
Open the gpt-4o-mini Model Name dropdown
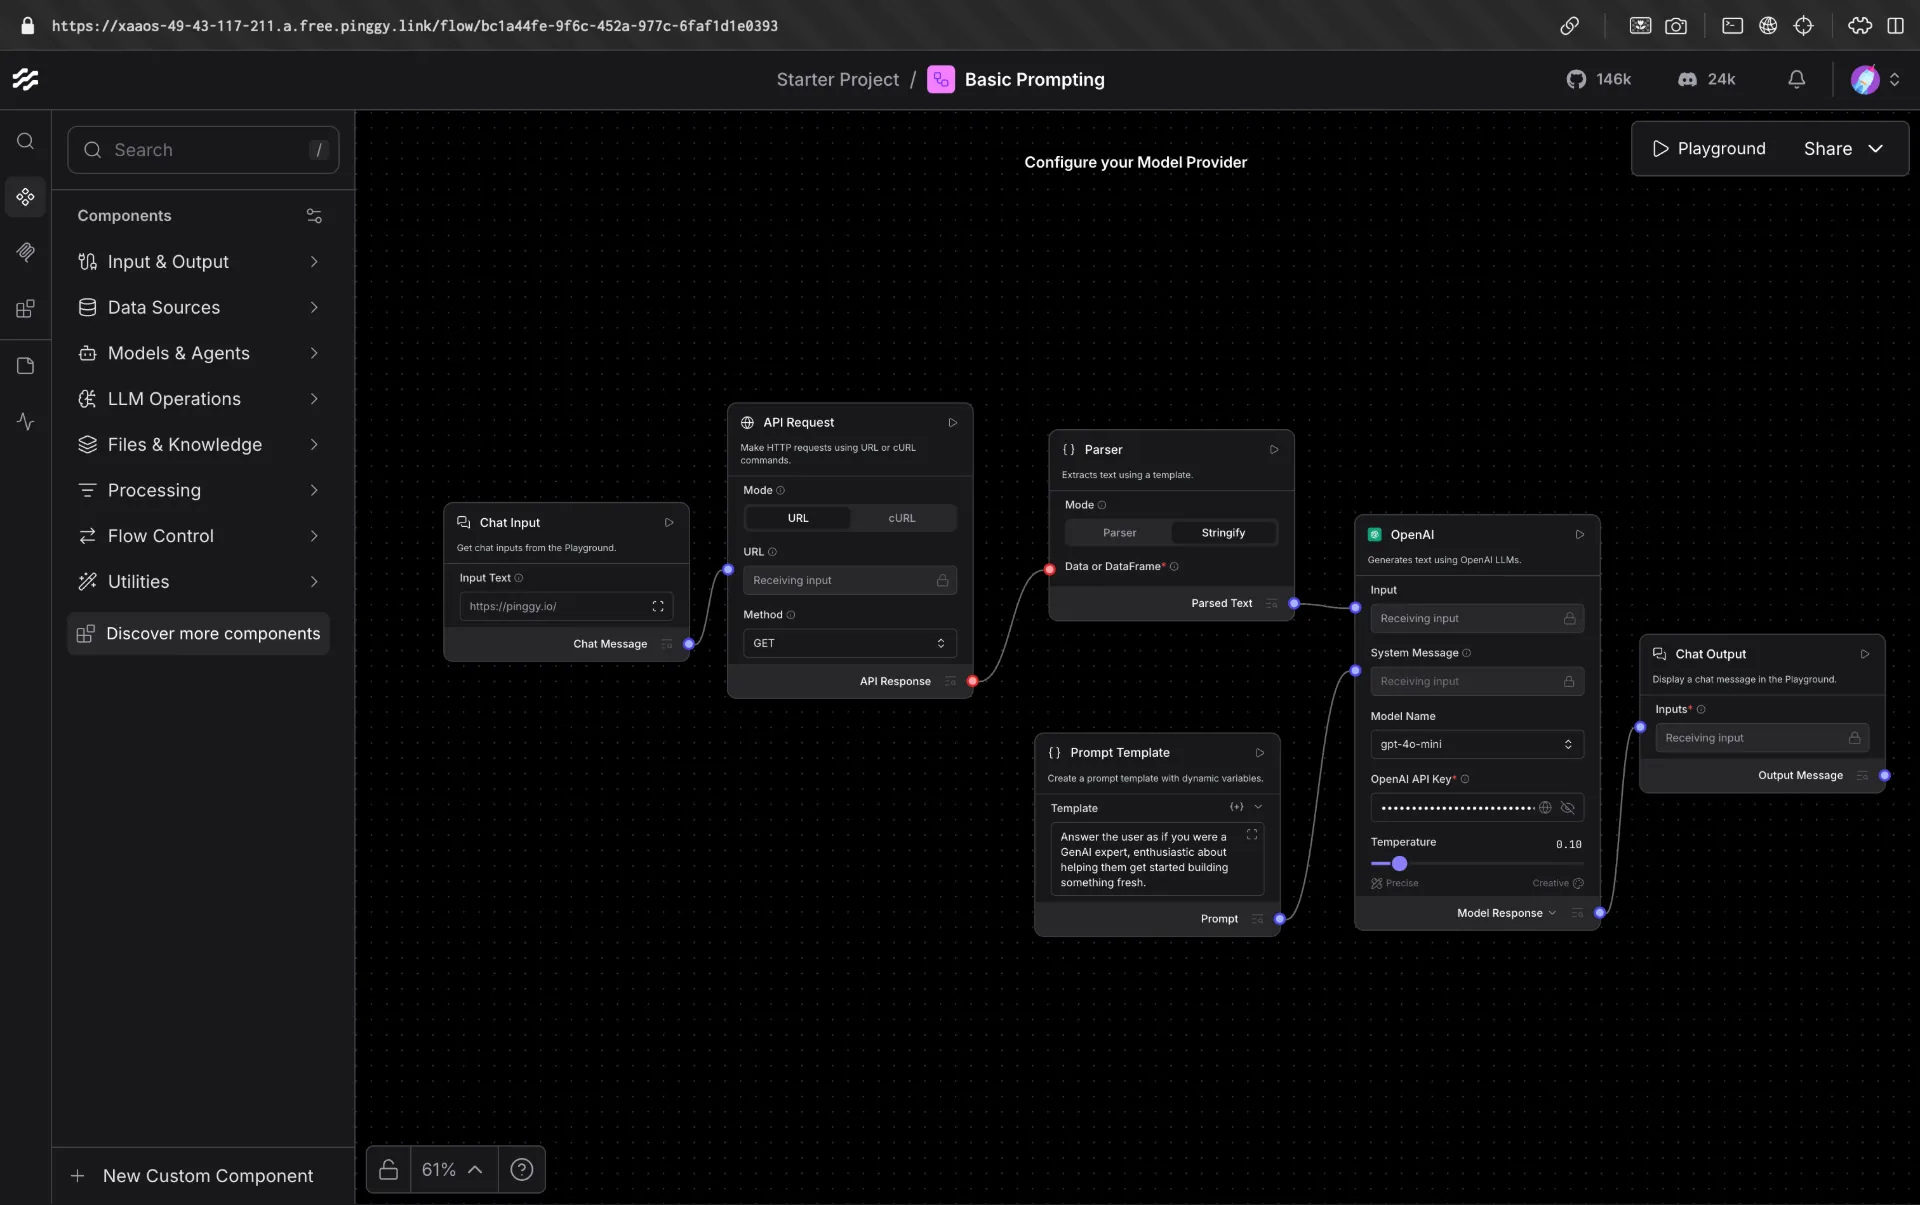(1477, 744)
